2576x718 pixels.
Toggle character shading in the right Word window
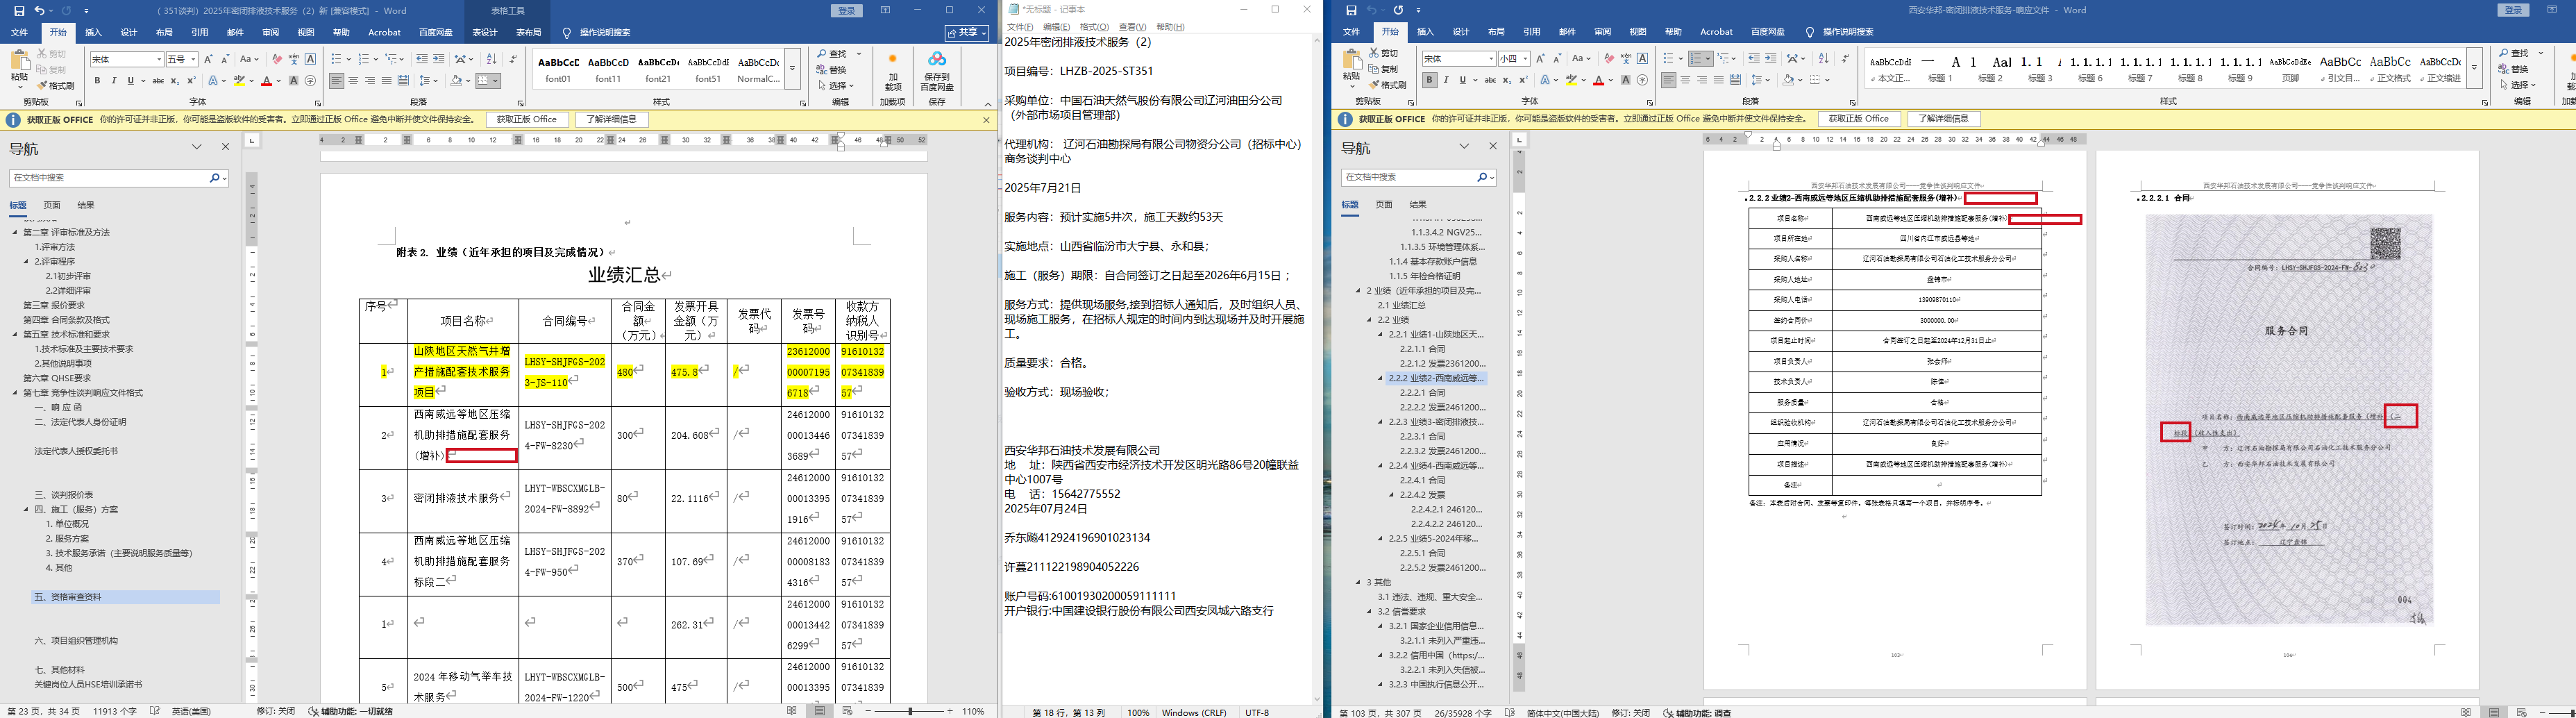click(x=1626, y=80)
